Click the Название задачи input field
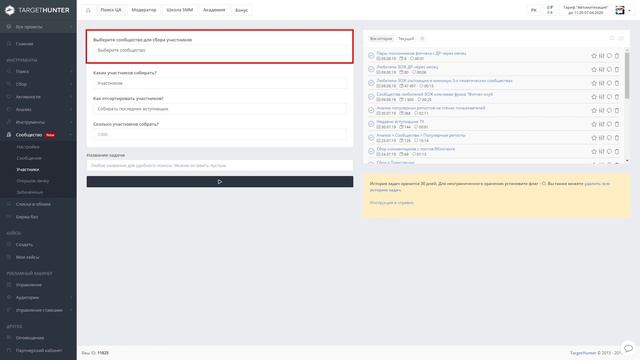Screen dimensions: 640x360 pyautogui.click(x=220, y=165)
